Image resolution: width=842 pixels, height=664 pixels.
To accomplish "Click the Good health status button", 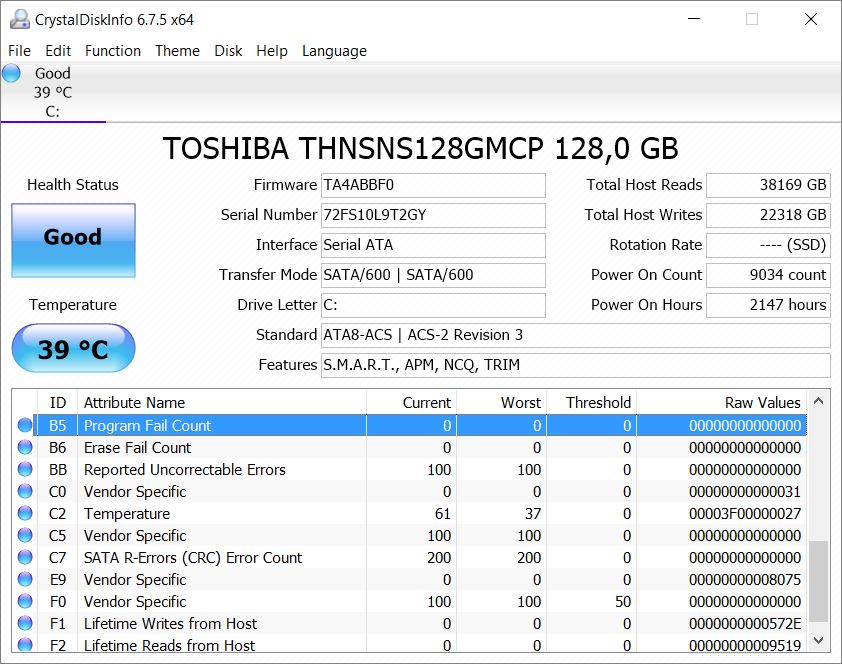I will point(74,240).
